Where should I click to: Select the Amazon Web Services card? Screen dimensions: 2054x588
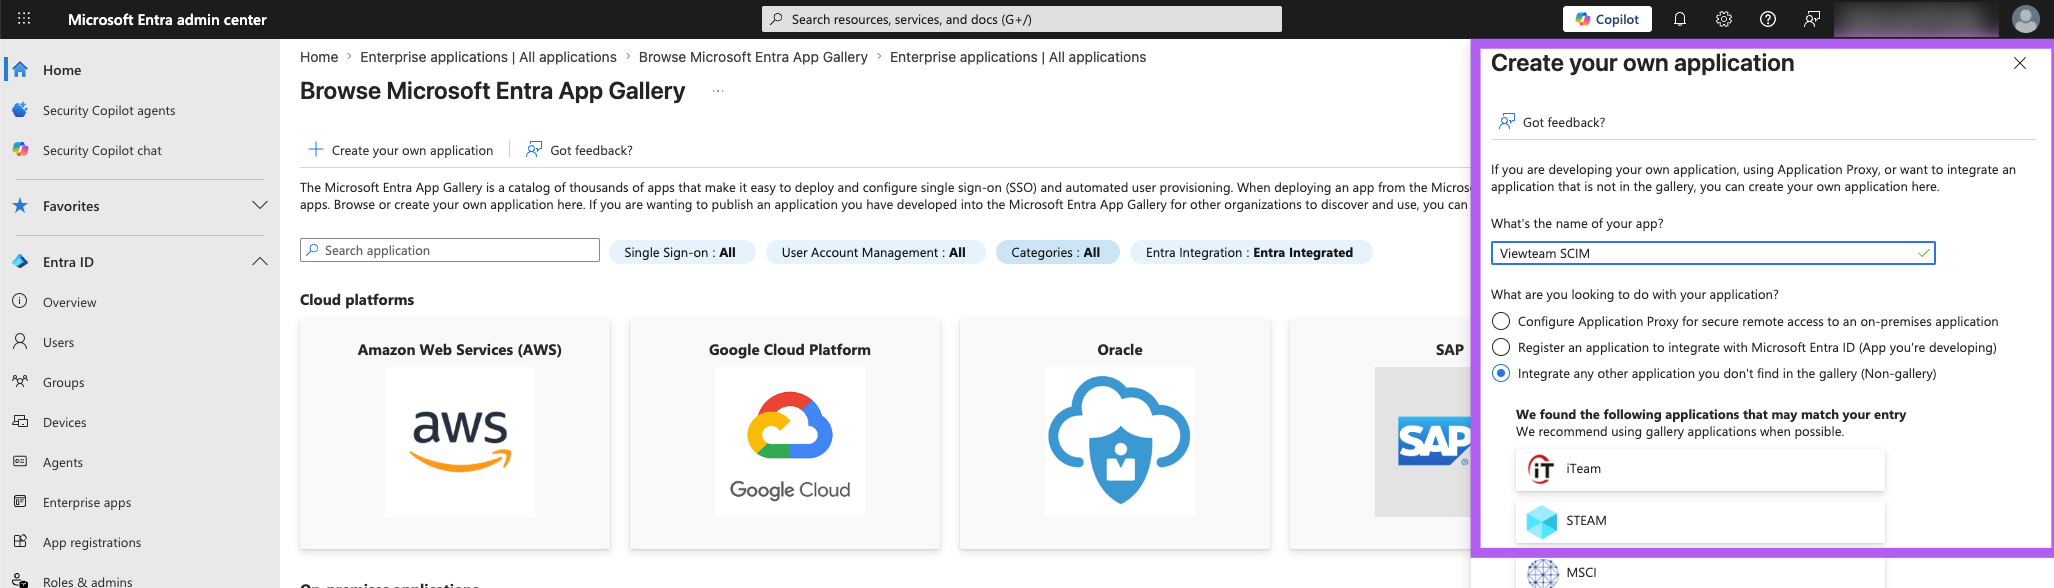click(455, 434)
